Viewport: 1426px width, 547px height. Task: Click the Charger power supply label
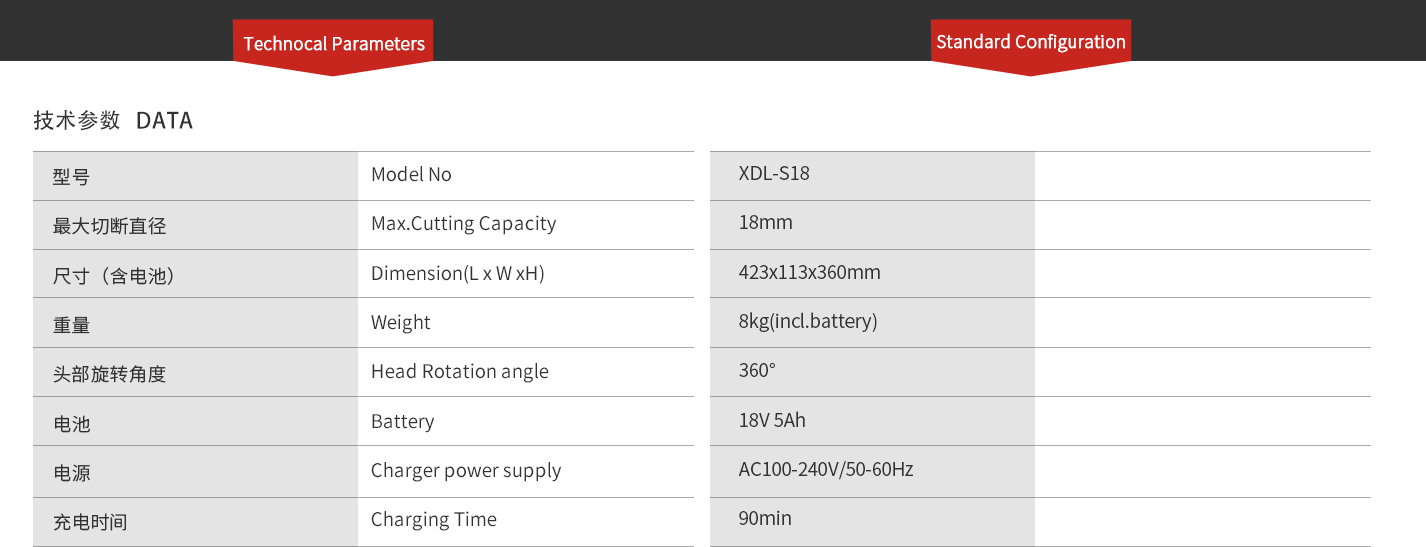466,471
